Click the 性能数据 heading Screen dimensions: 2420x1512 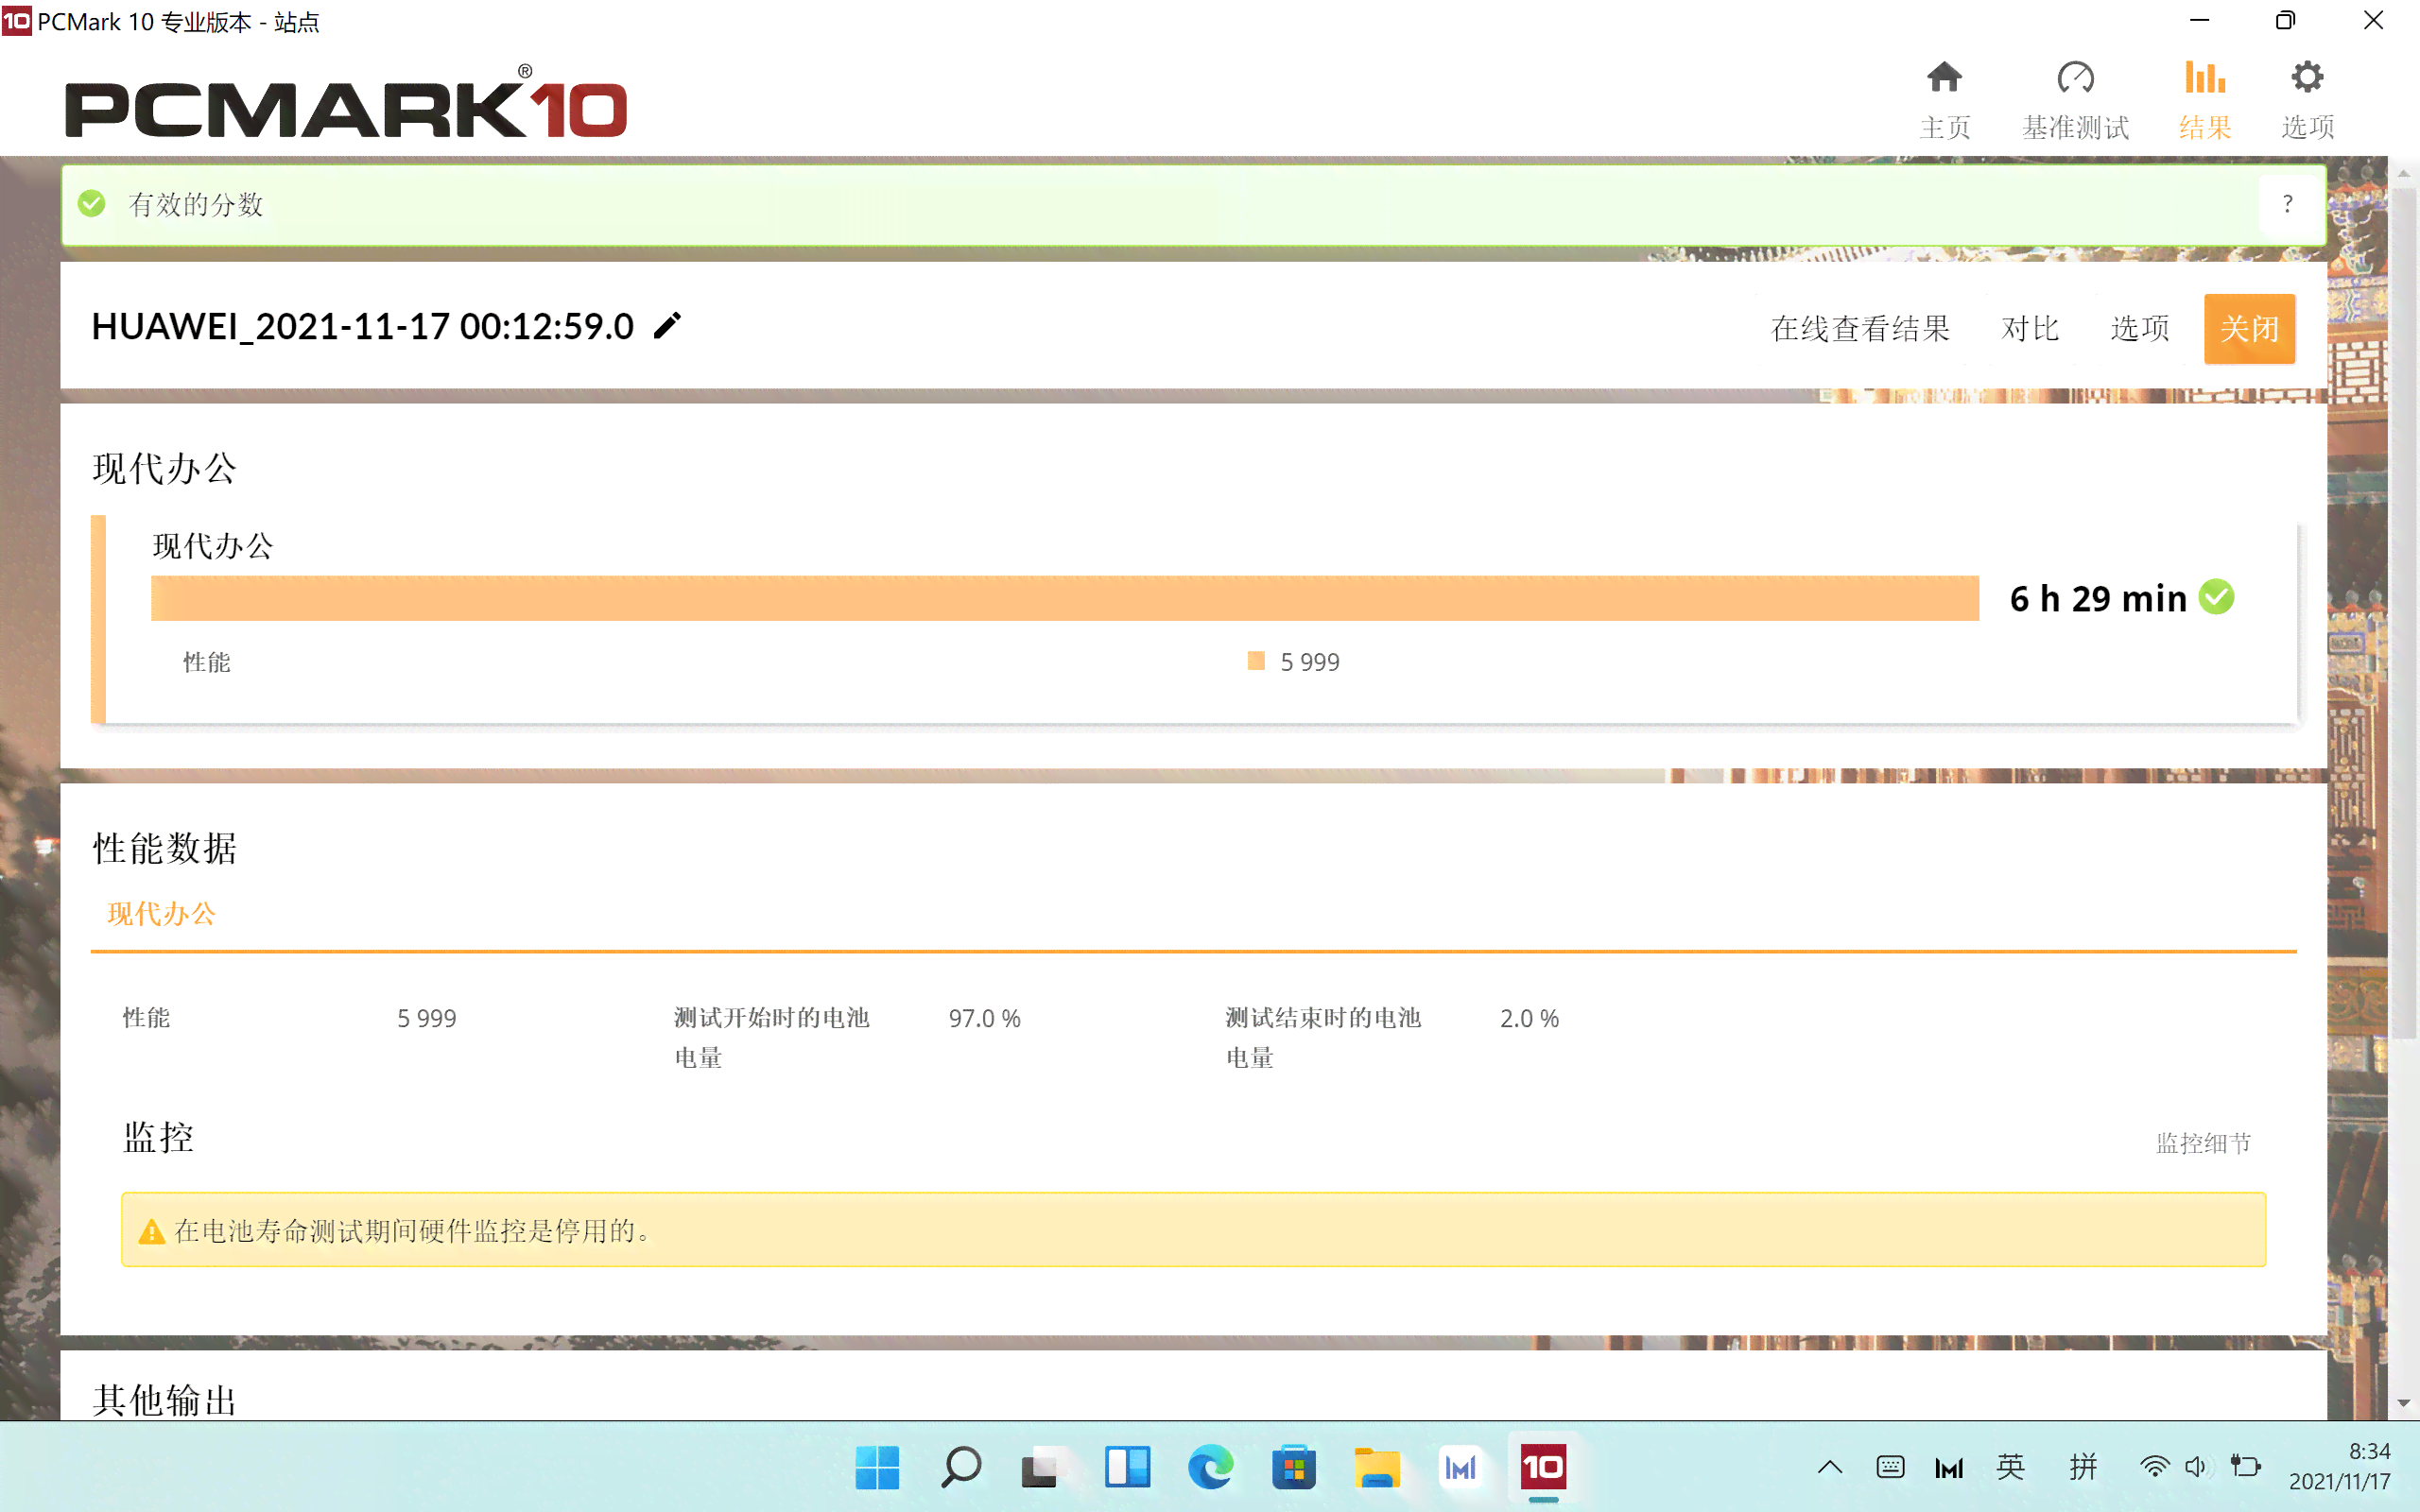165,848
